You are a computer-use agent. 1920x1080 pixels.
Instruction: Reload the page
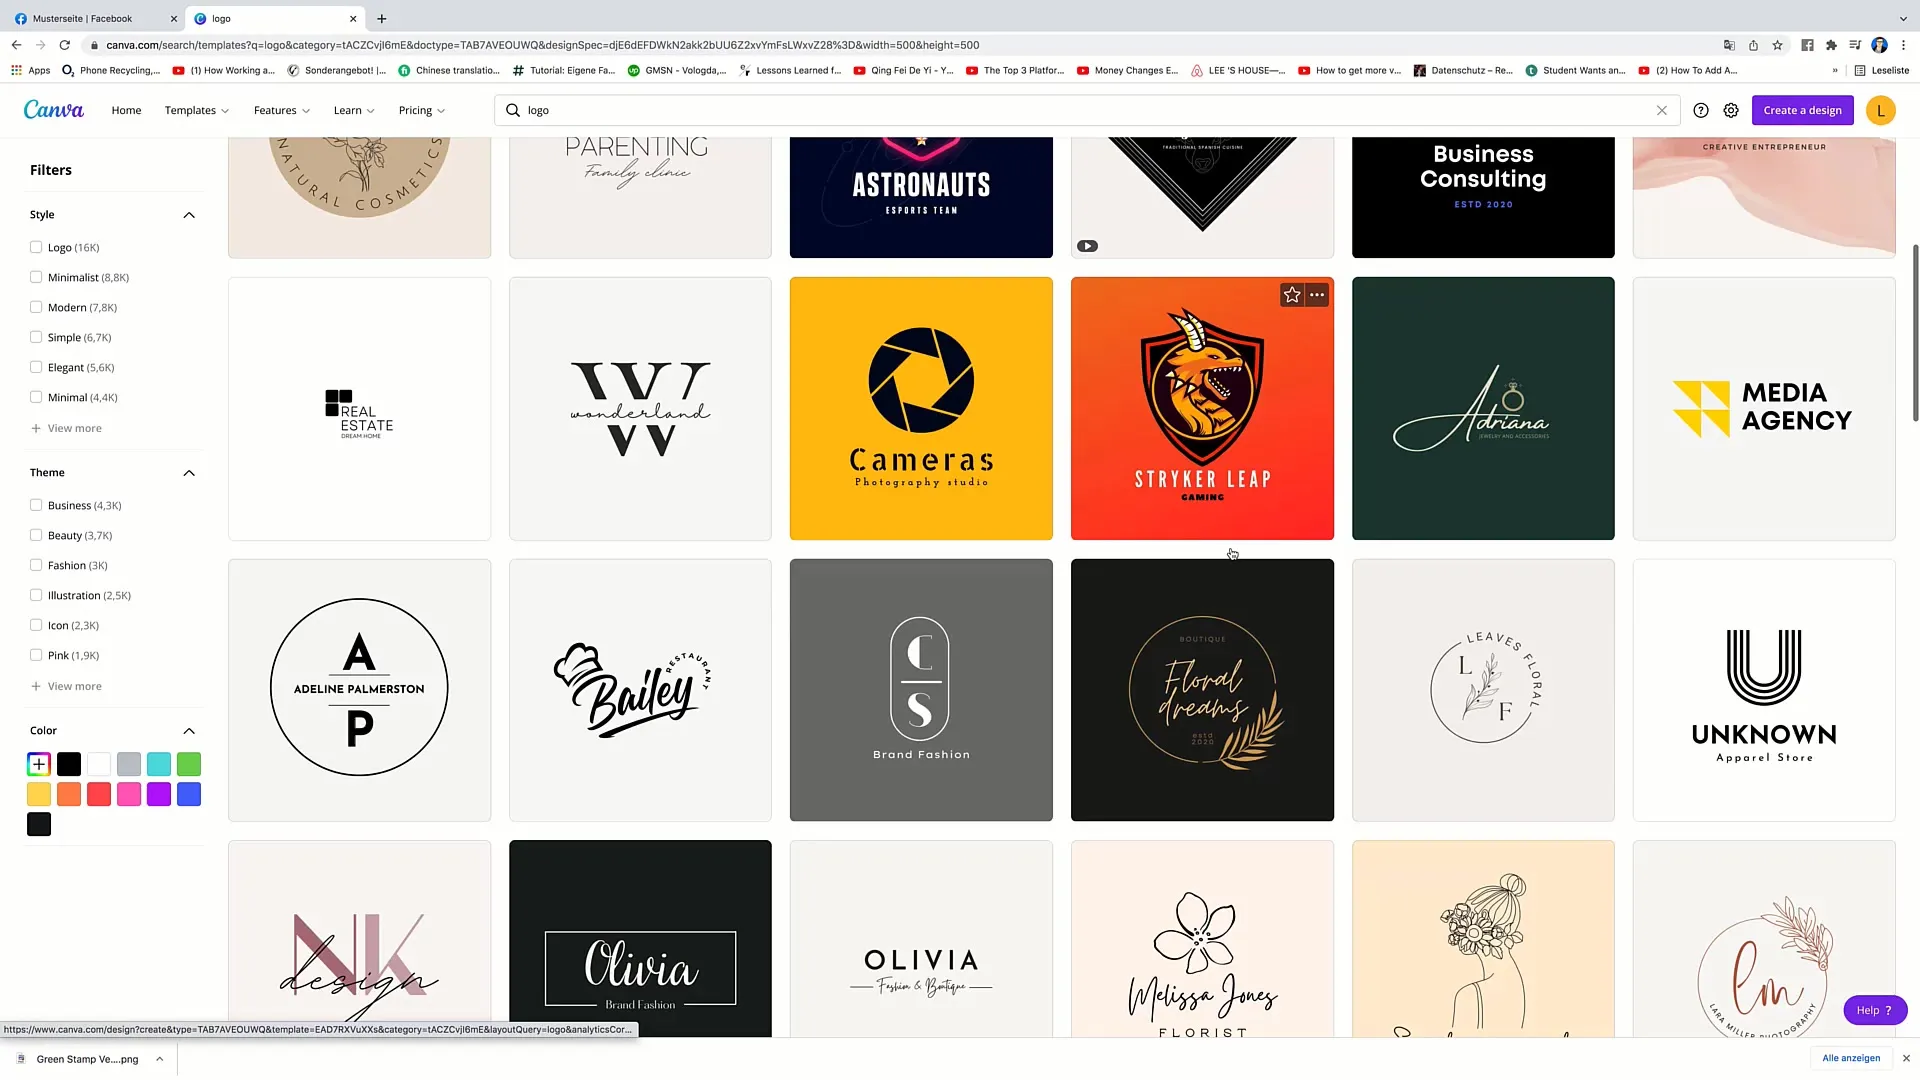pos(64,45)
